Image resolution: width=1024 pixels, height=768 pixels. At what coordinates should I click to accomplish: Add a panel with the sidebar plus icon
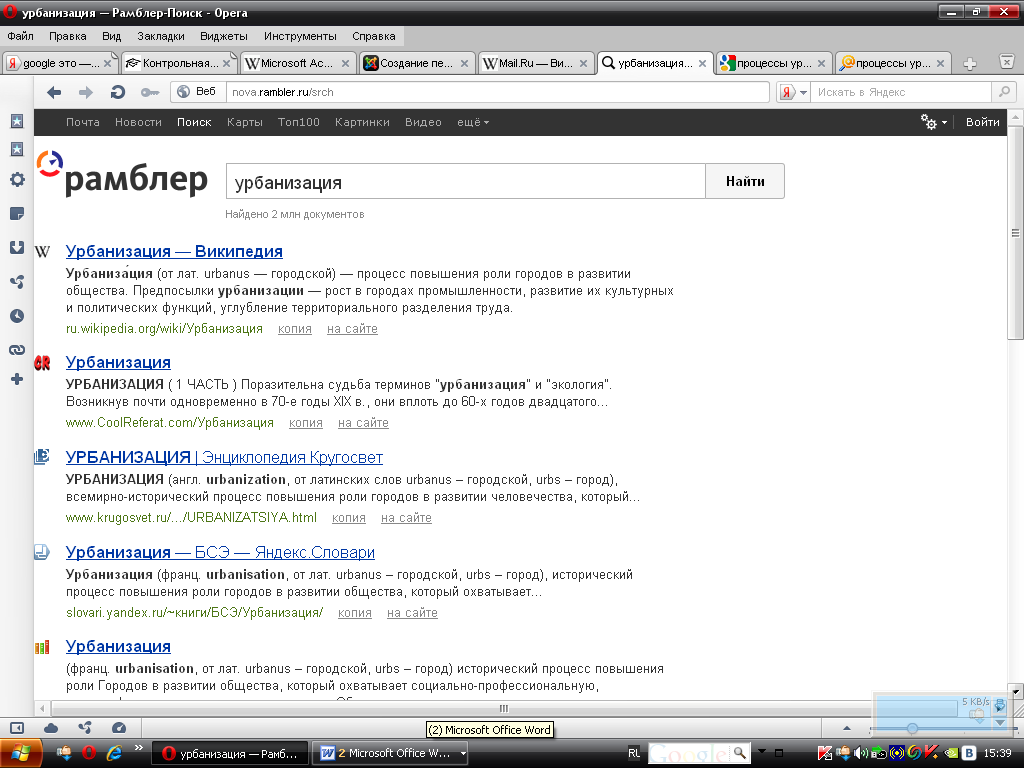click(17, 379)
